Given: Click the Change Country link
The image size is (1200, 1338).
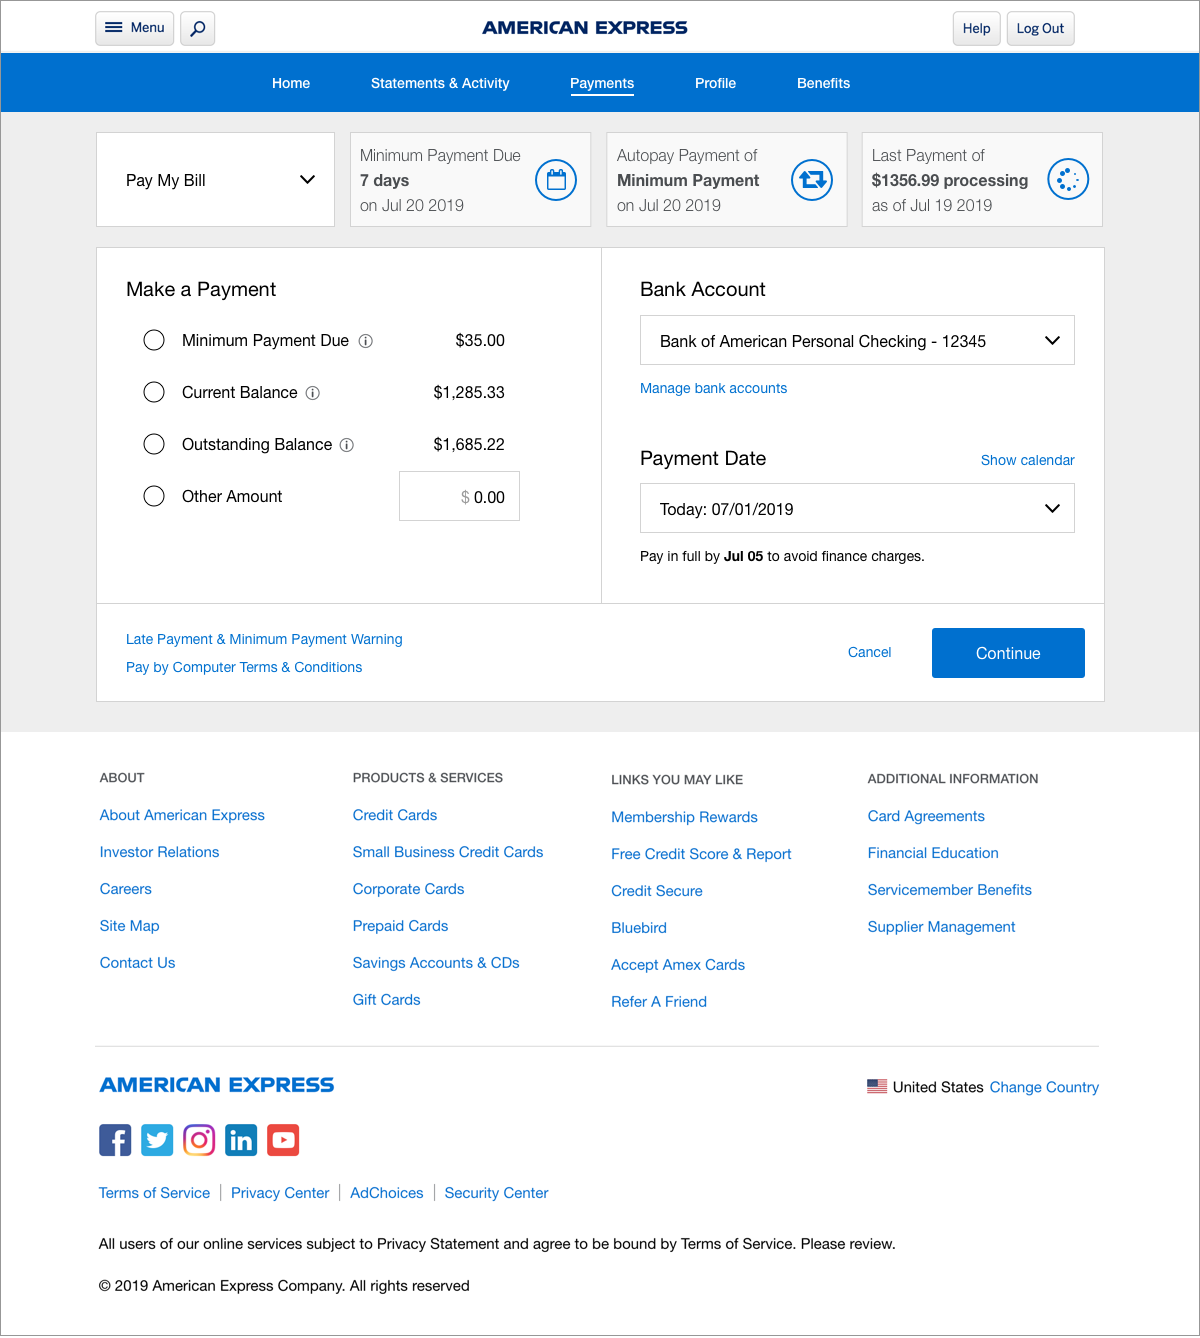Looking at the screenshot, I should click(1044, 1087).
